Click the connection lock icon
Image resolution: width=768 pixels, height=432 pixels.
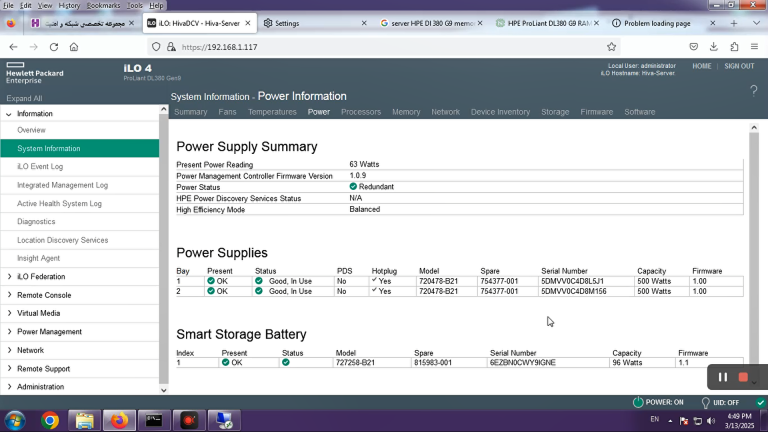(x=171, y=47)
